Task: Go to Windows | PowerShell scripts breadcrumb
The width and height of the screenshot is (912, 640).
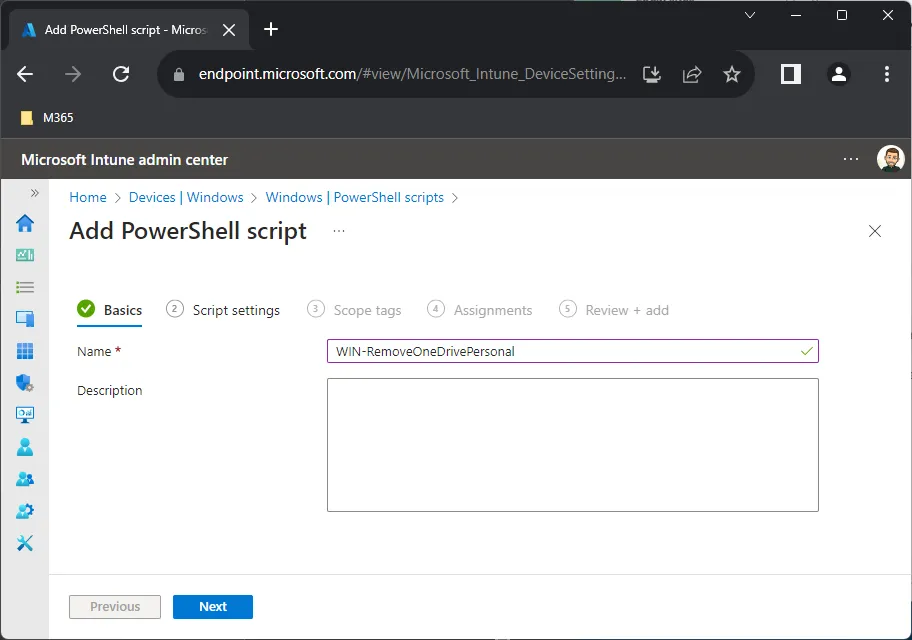Action: tap(355, 197)
